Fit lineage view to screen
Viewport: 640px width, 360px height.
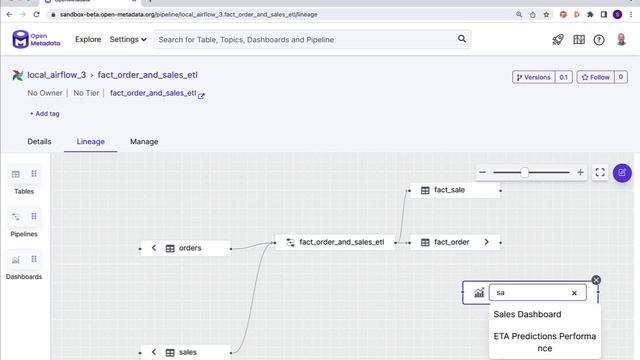600,172
